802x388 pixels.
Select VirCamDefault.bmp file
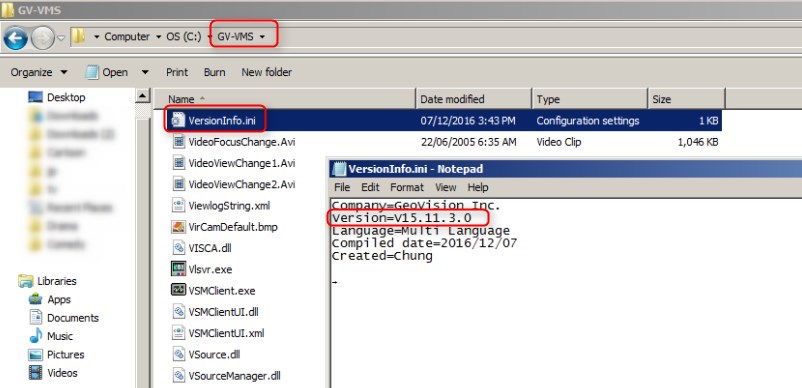pos(233,227)
